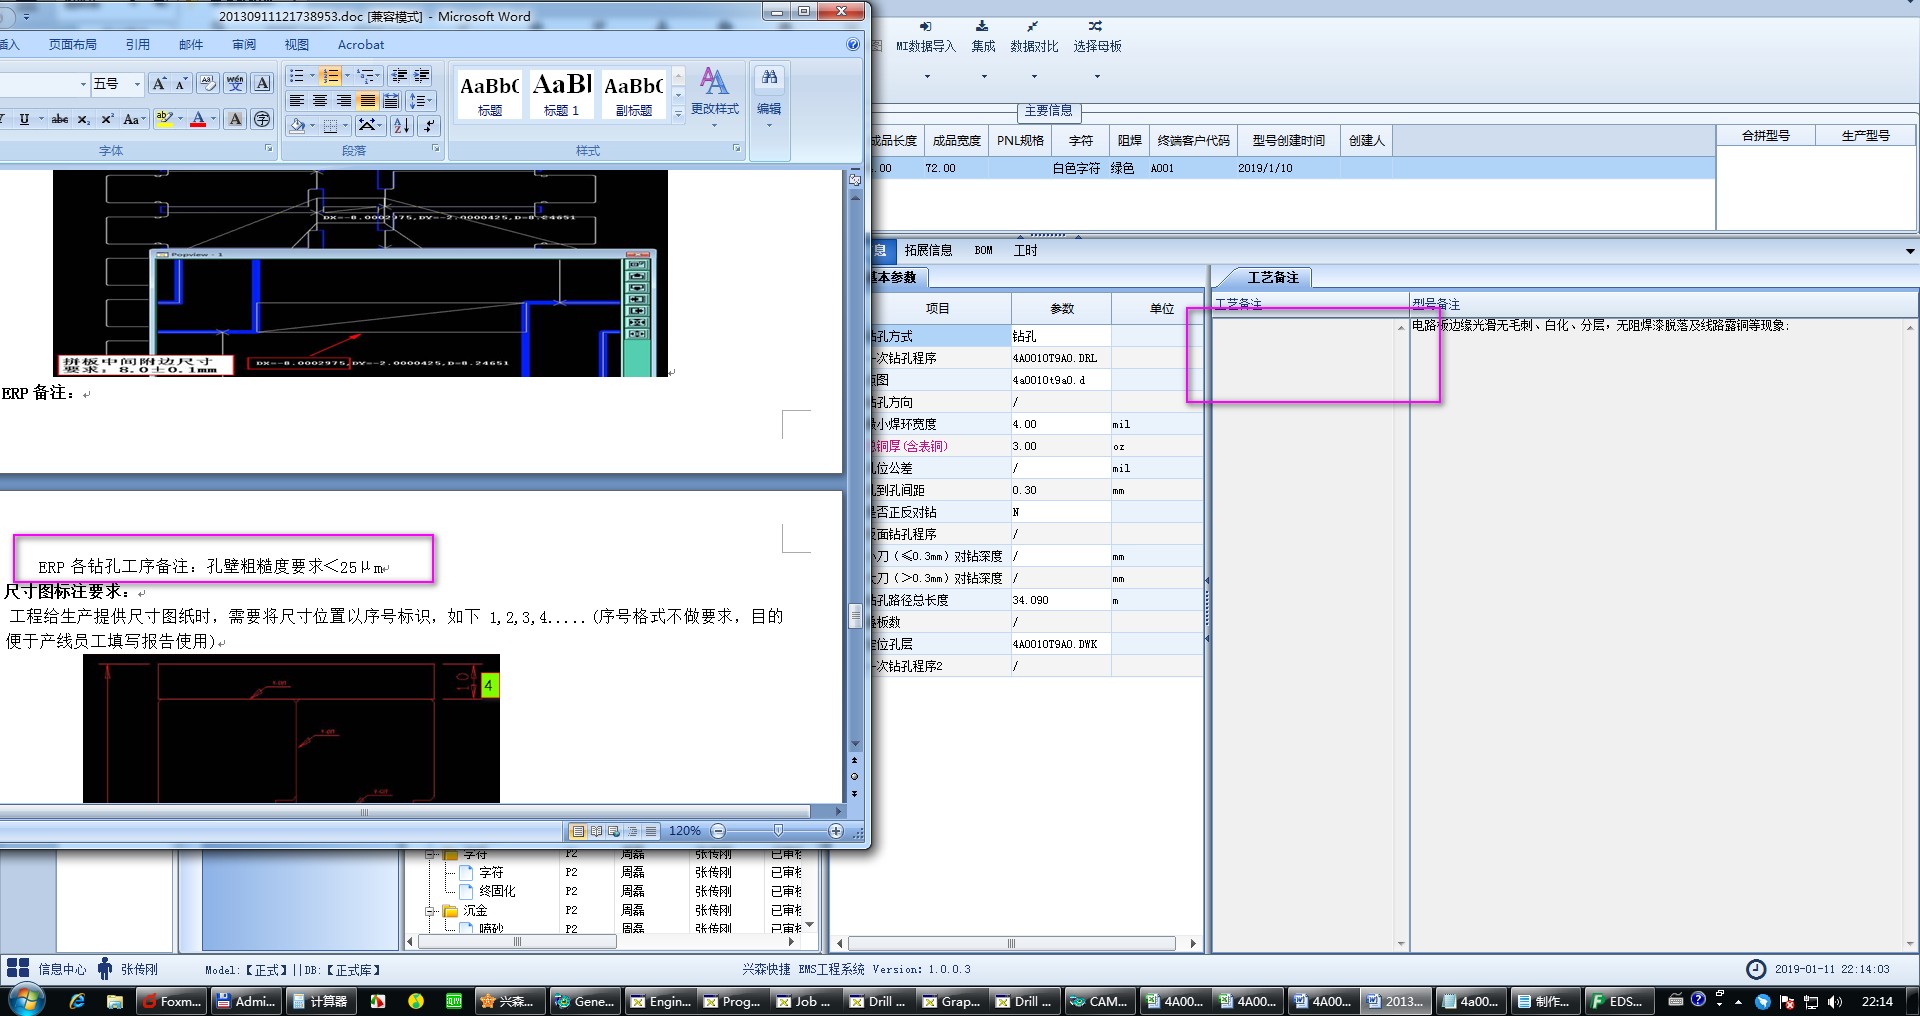Toggle the show paragraph marks icon
The width and height of the screenshot is (1920, 1016).
coord(429,125)
